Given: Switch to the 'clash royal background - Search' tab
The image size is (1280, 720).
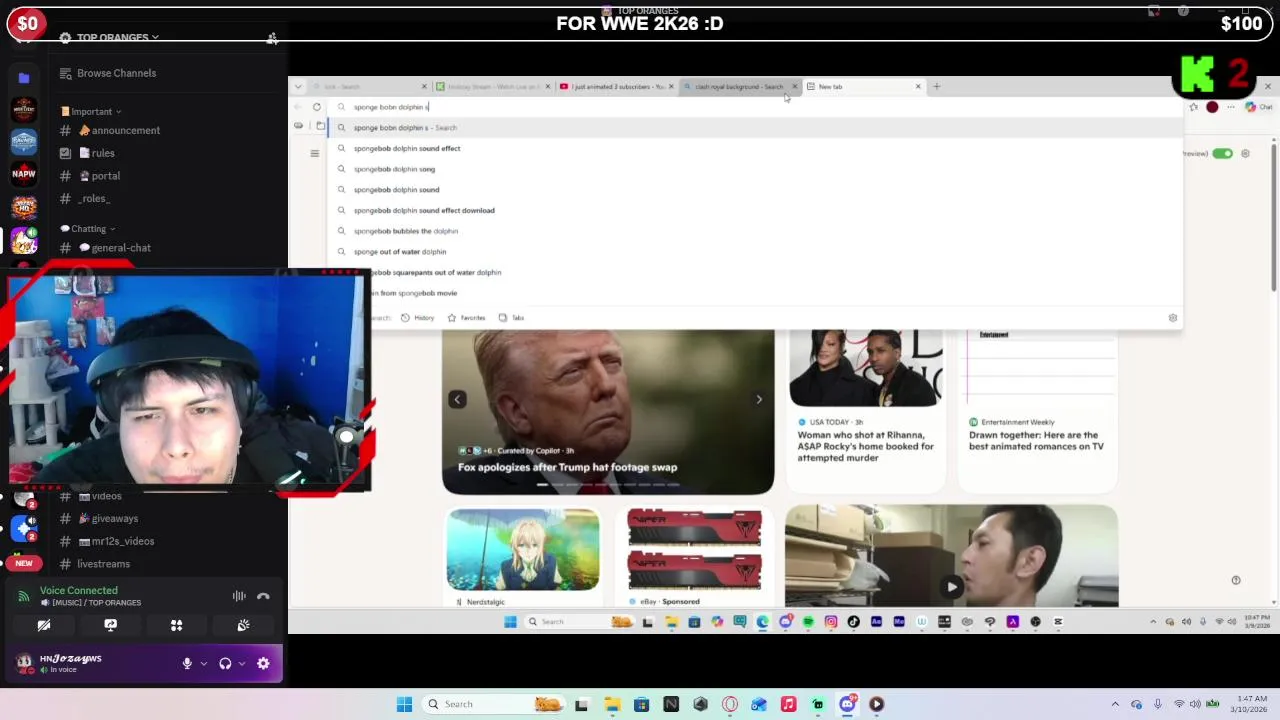Looking at the screenshot, I should [x=740, y=87].
